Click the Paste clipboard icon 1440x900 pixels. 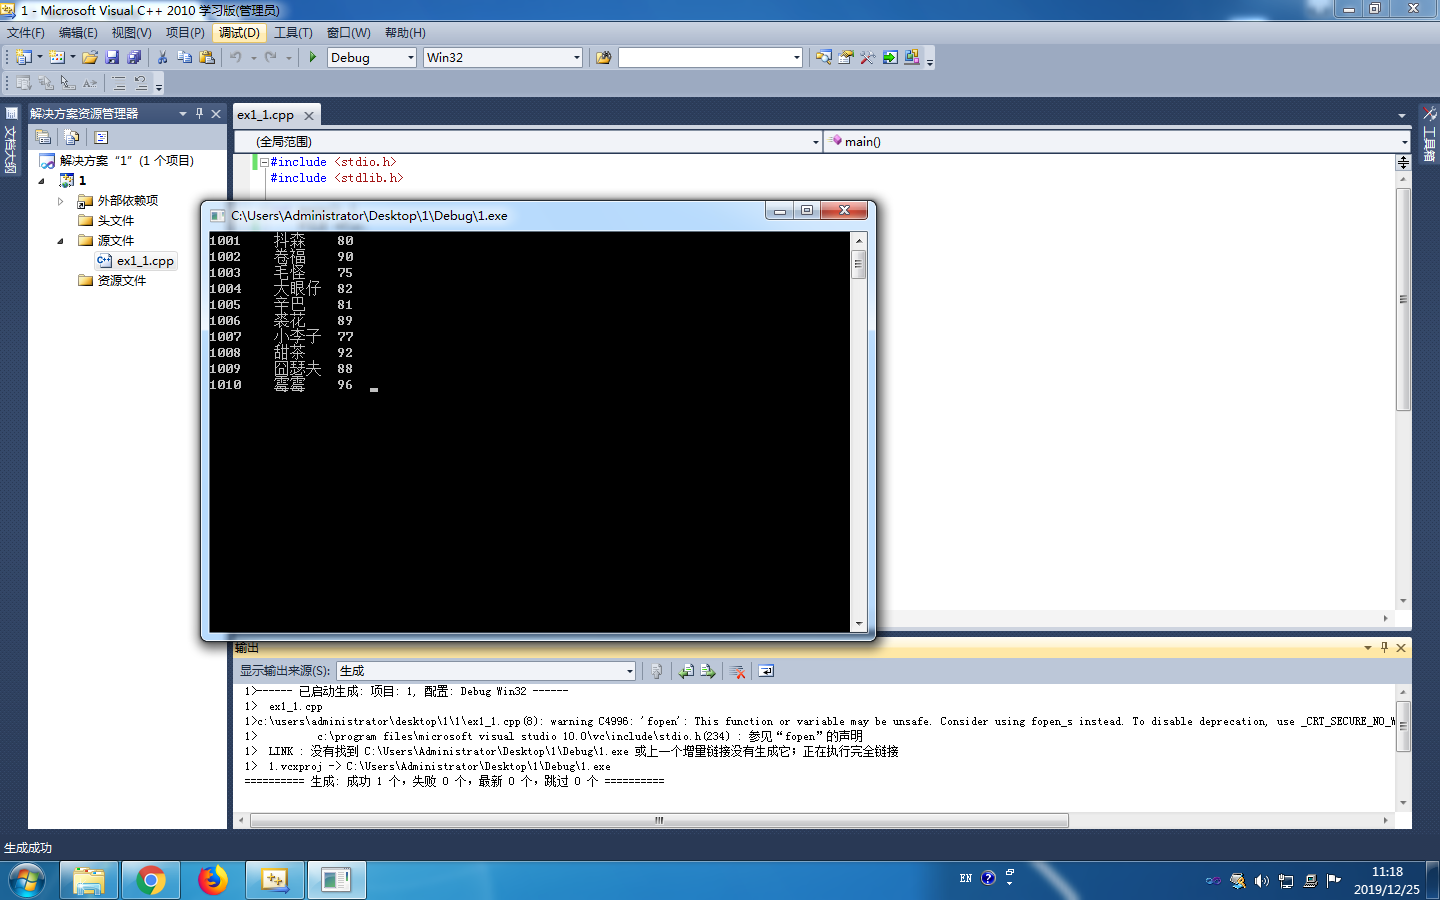[x=207, y=57]
